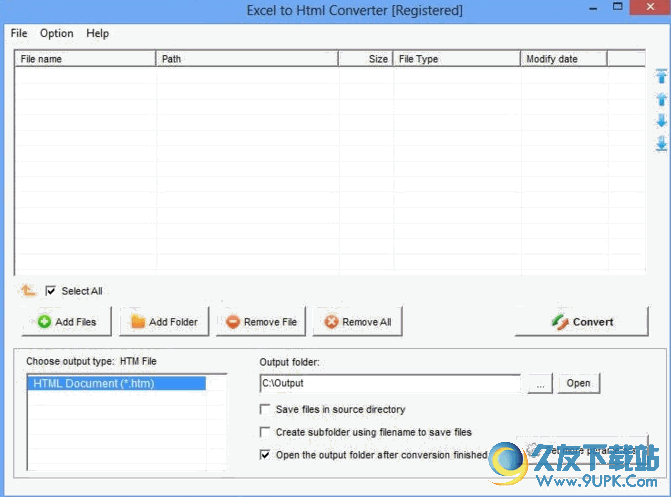Open the File menu
Screen dimensions: 671x497
click(x=19, y=33)
